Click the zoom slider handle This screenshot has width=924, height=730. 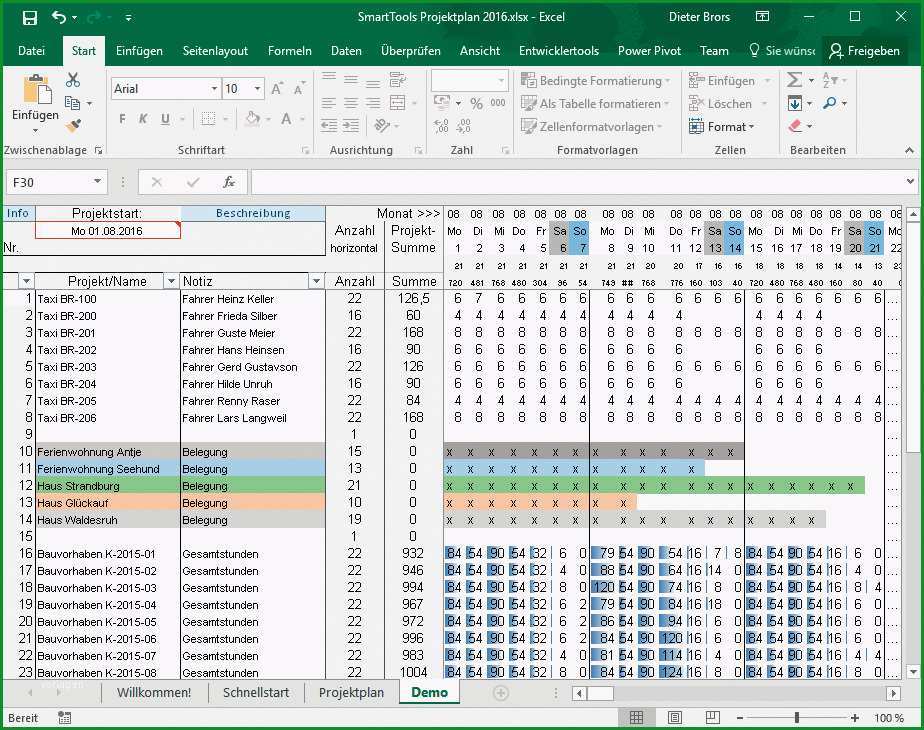click(x=797, y=718)
